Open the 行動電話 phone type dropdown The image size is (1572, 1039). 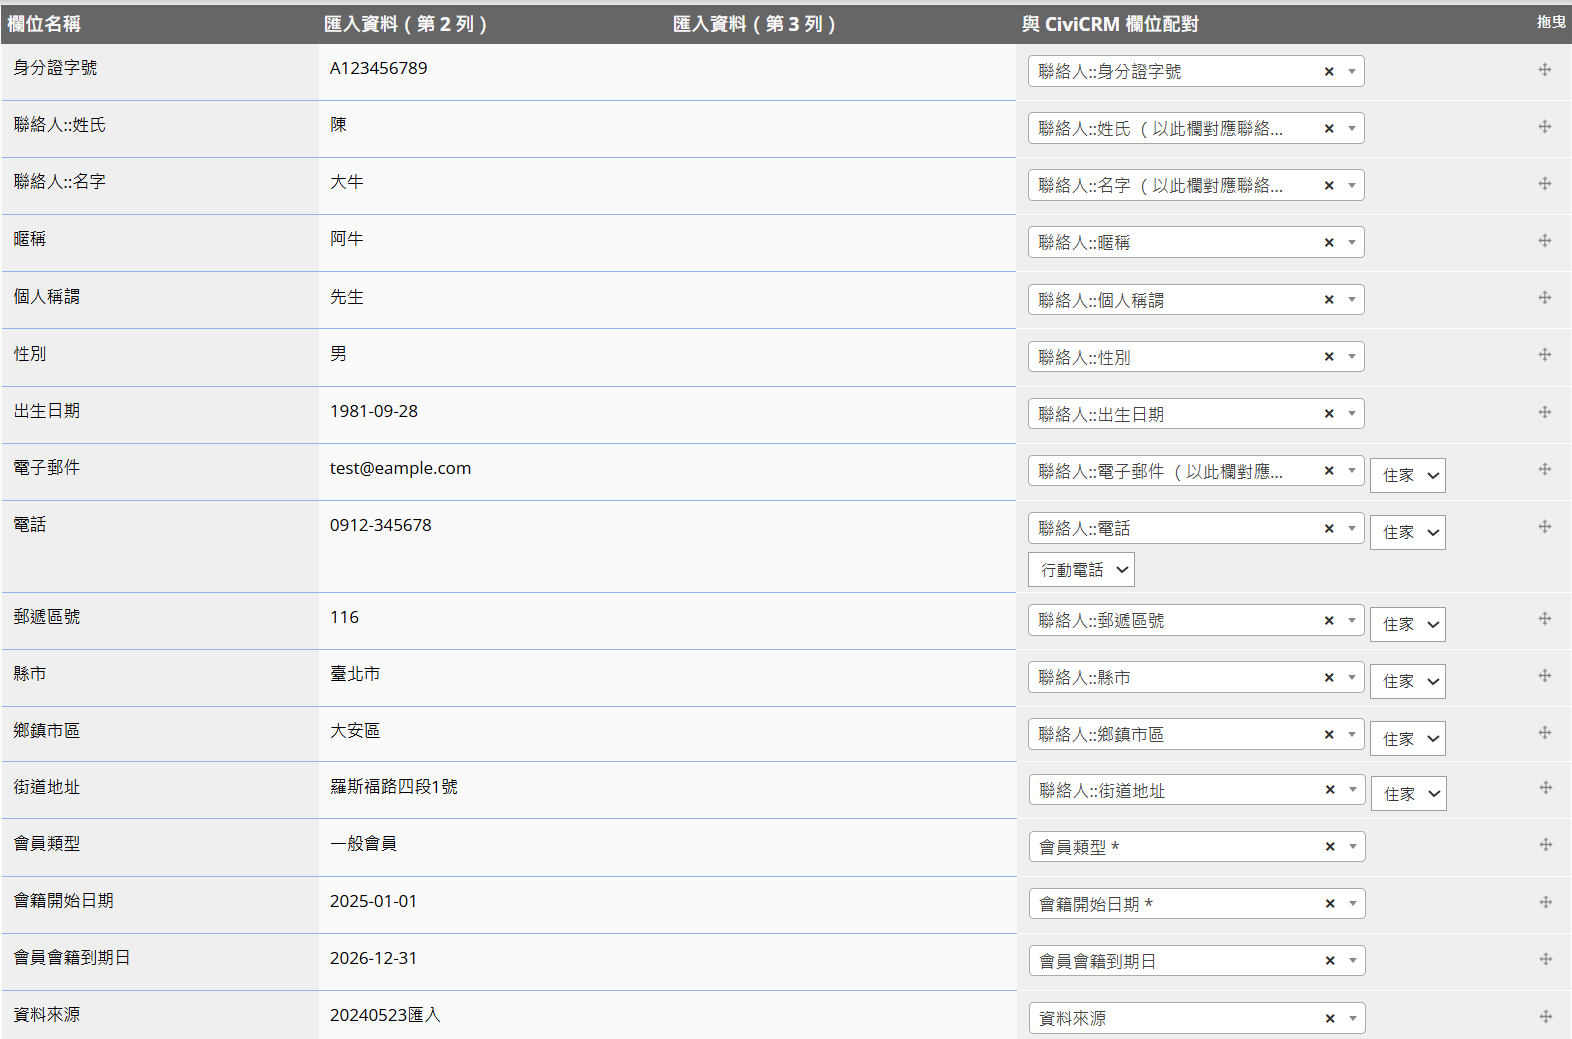pyautogui.click(x=1081, y=570)
